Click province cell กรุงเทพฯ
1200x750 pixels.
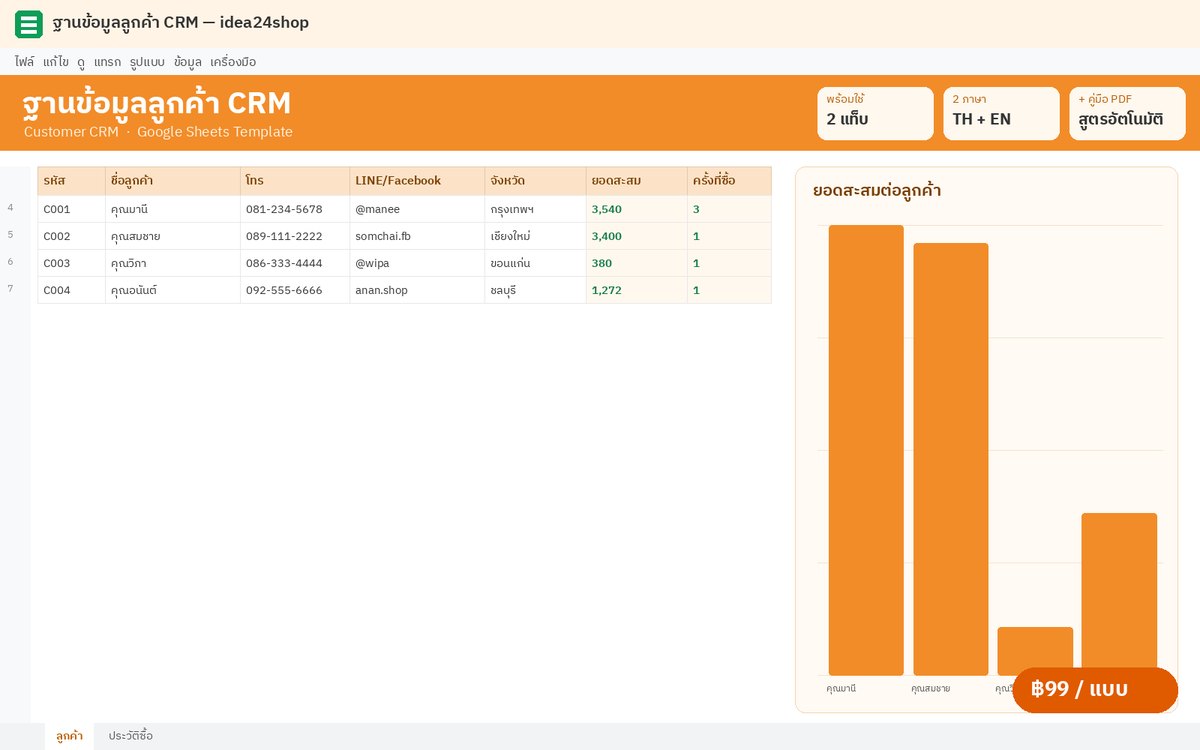[535, 209]
